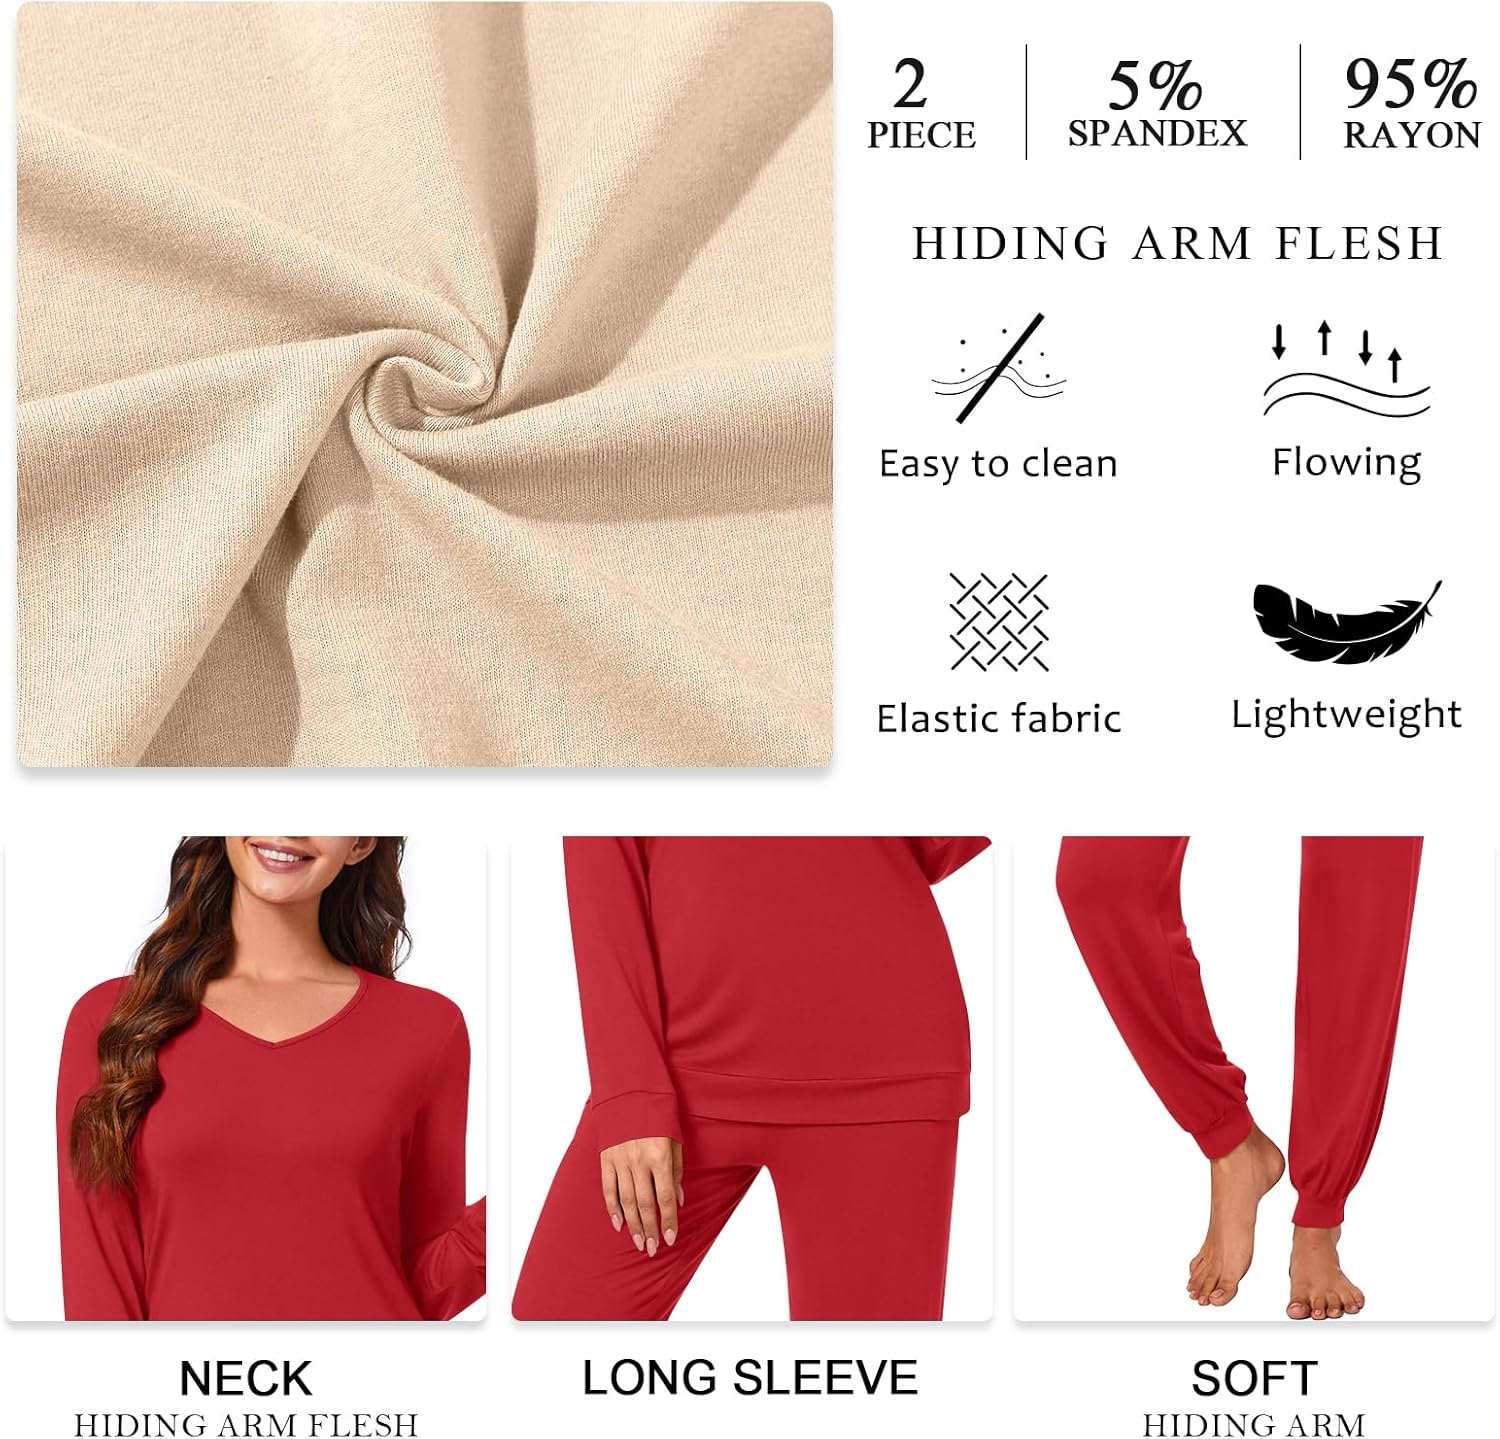Click the Lightweight feather icon
This screenshot has width=1500, height=1439.
pyautogui.click(x=1347, y=622)
